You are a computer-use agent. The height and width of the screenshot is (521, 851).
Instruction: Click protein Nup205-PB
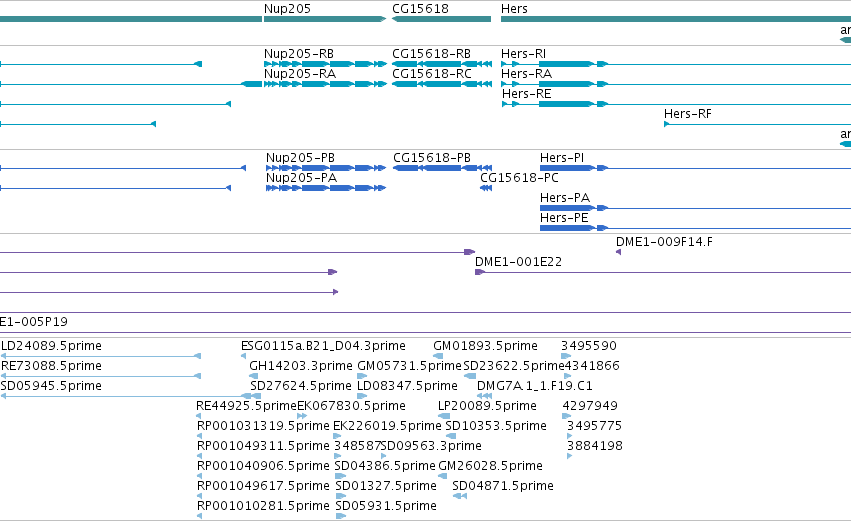(x=300, y=158)
